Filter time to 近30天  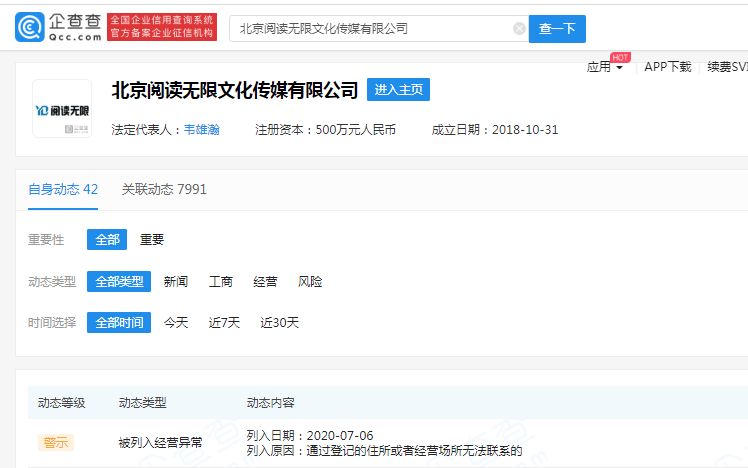coord(280,322)
